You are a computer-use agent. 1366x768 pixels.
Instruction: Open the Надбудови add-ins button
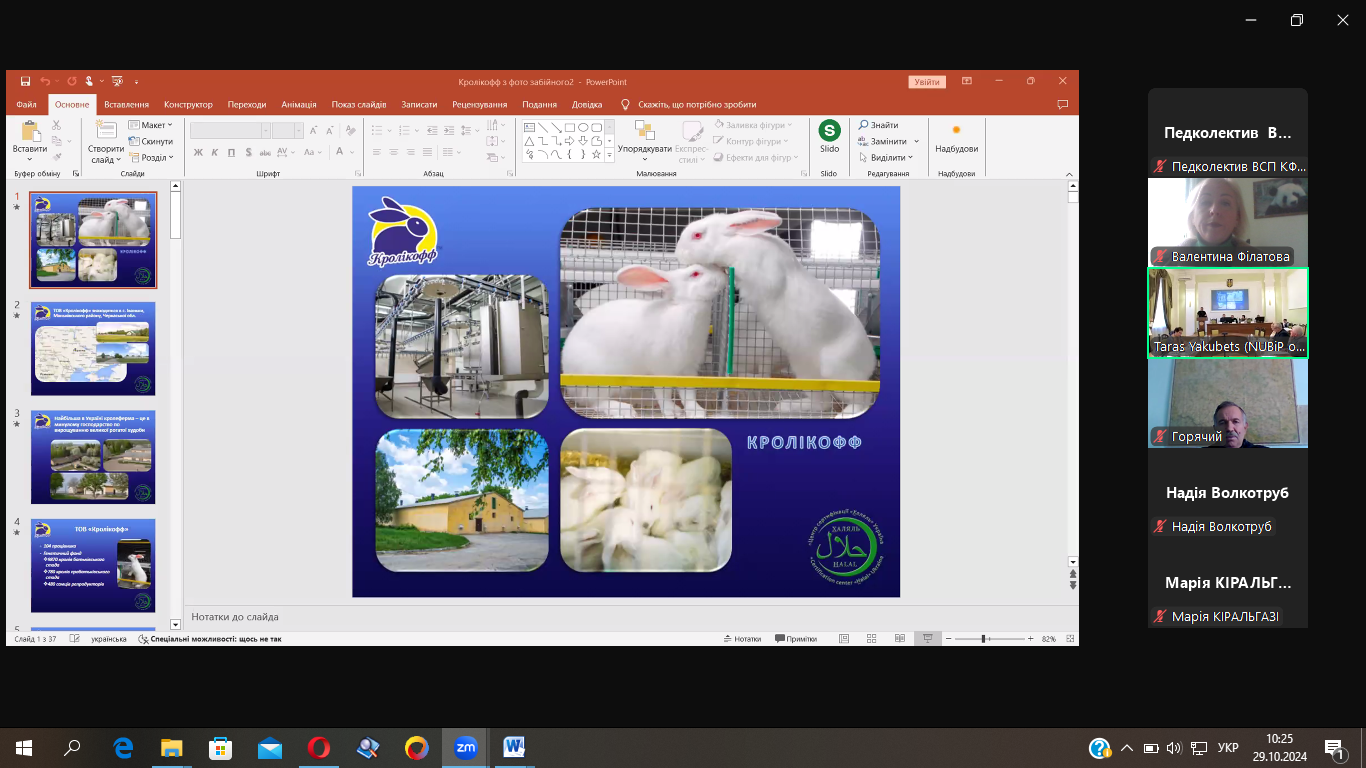pyautogui.click(x=956, y=138)
